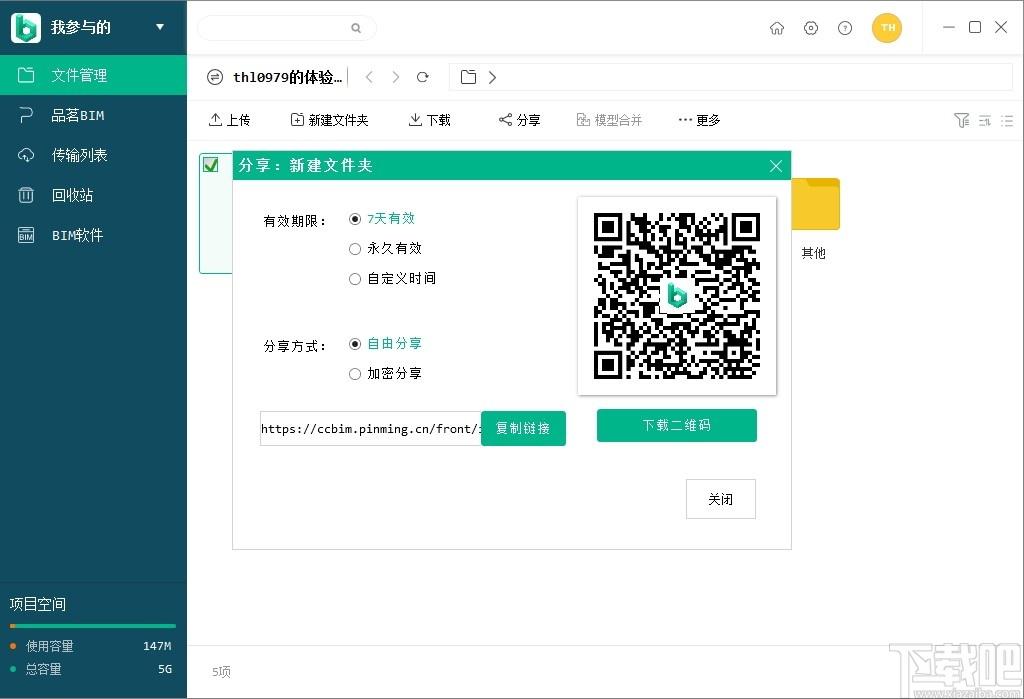
Task: Expand the 我参与的 project dropdown arrow
Action: click(160, 27)
